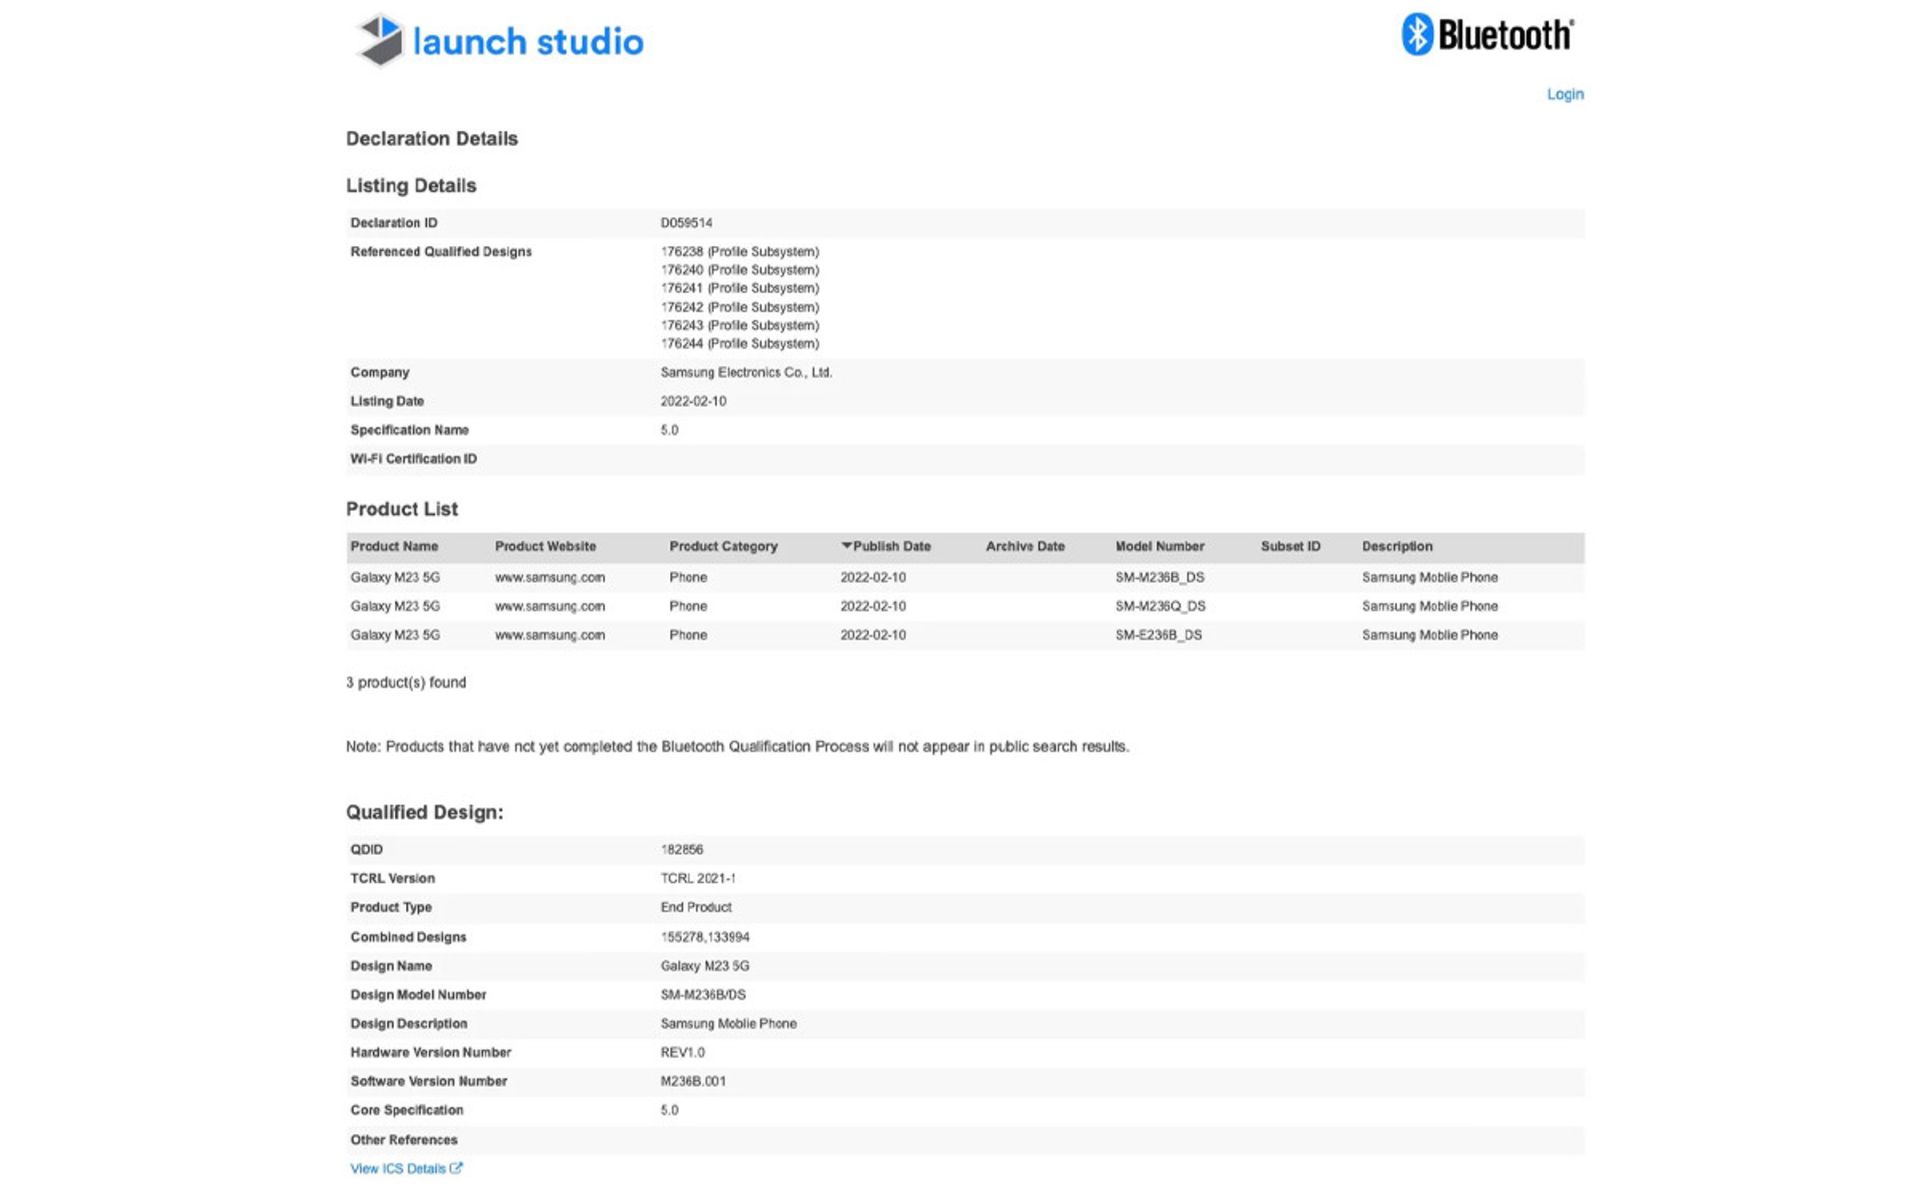Click referenced design 176238 (Profile Subsystem)

pyautogui.click(x=740, y=252)
